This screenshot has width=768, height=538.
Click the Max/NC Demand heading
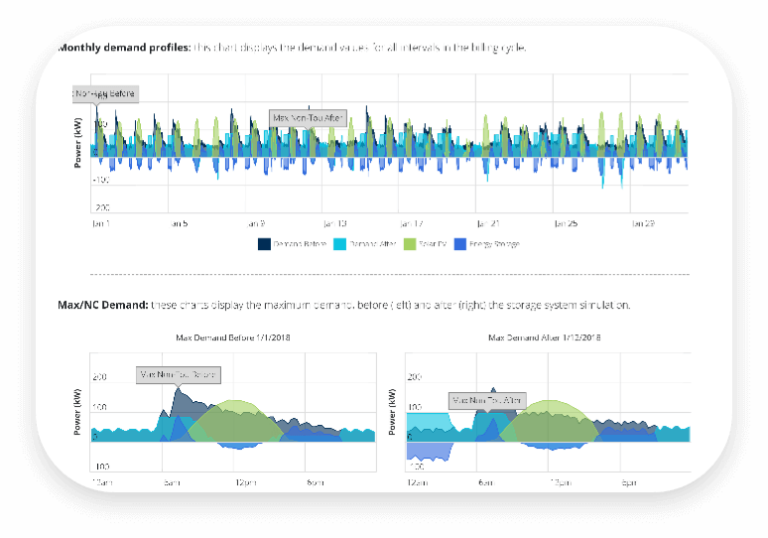[103, 304]
